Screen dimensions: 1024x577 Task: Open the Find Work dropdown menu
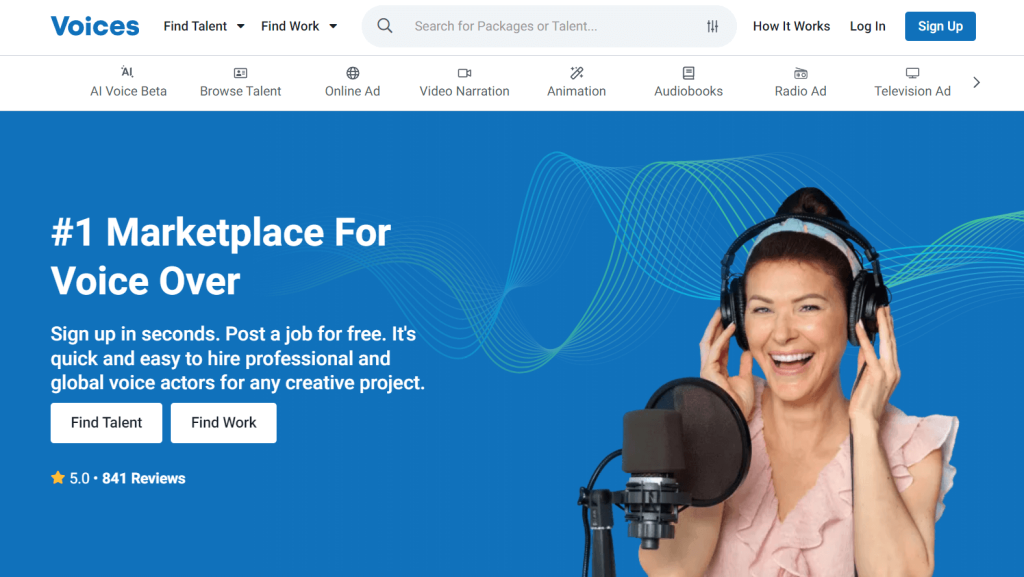tap(299, 26)
